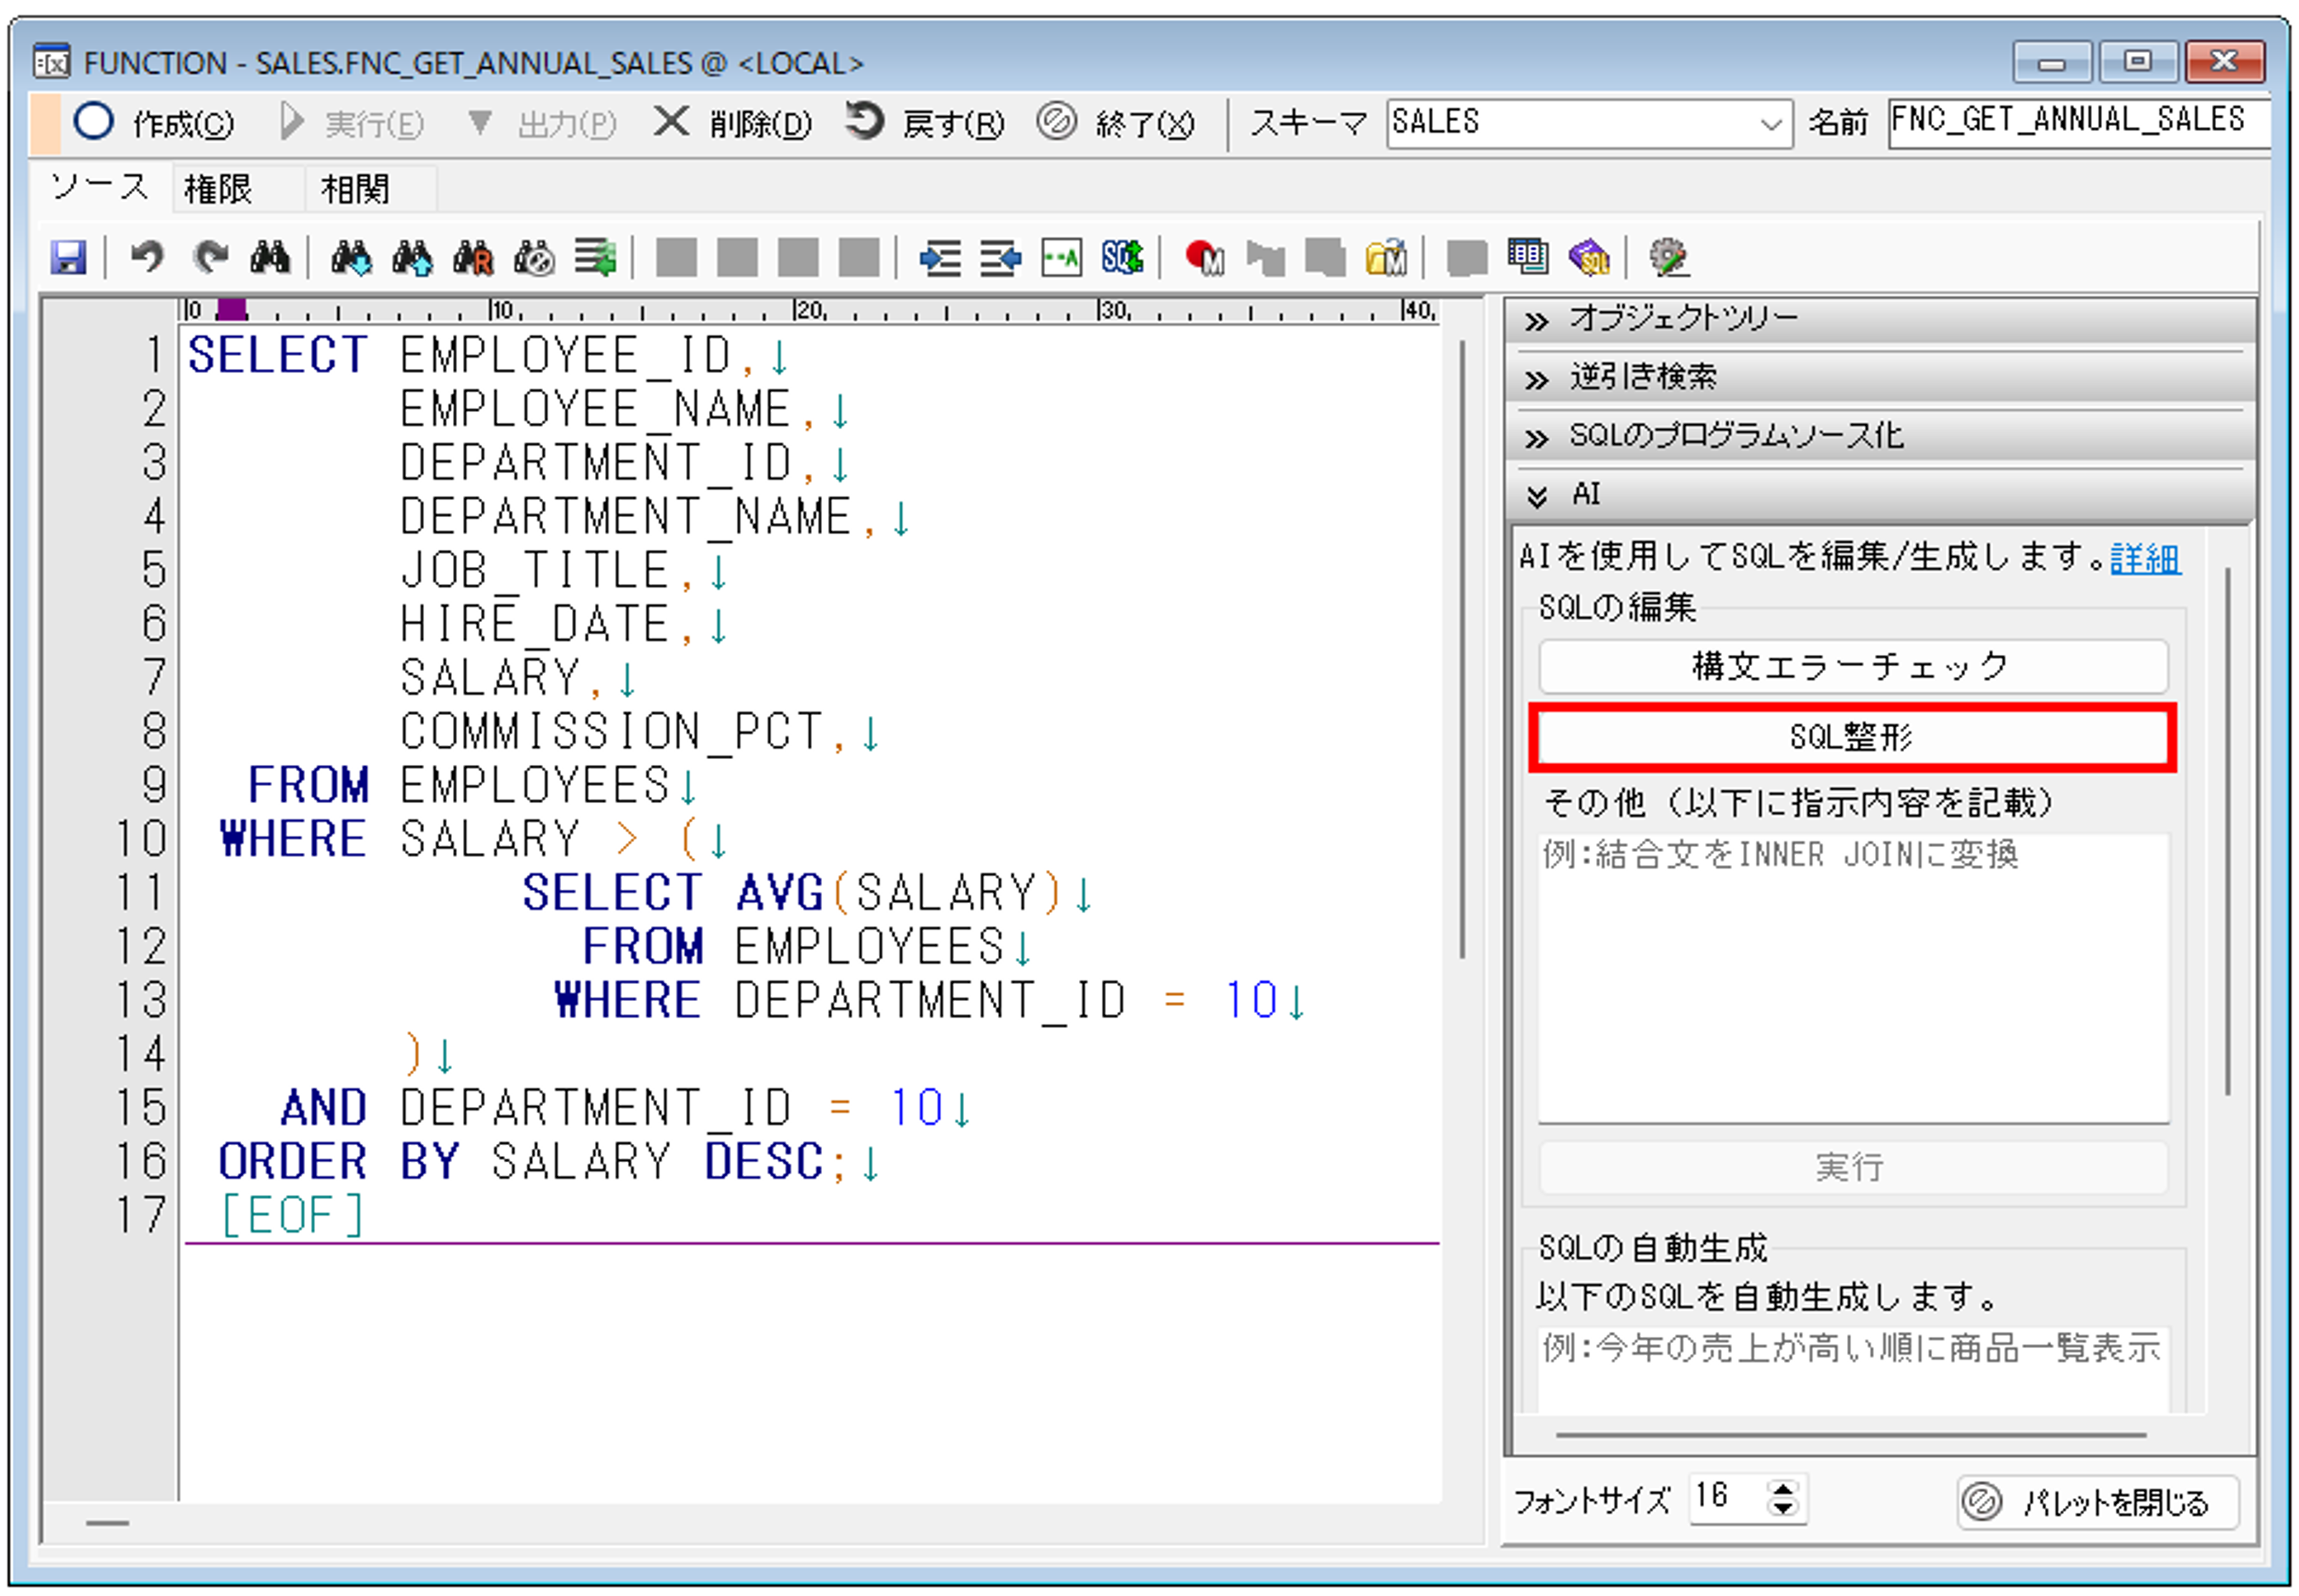Click the replace binoculars icon with R
The width and height of the screenshot is (2299, 1596).
[x=473, y=258]
